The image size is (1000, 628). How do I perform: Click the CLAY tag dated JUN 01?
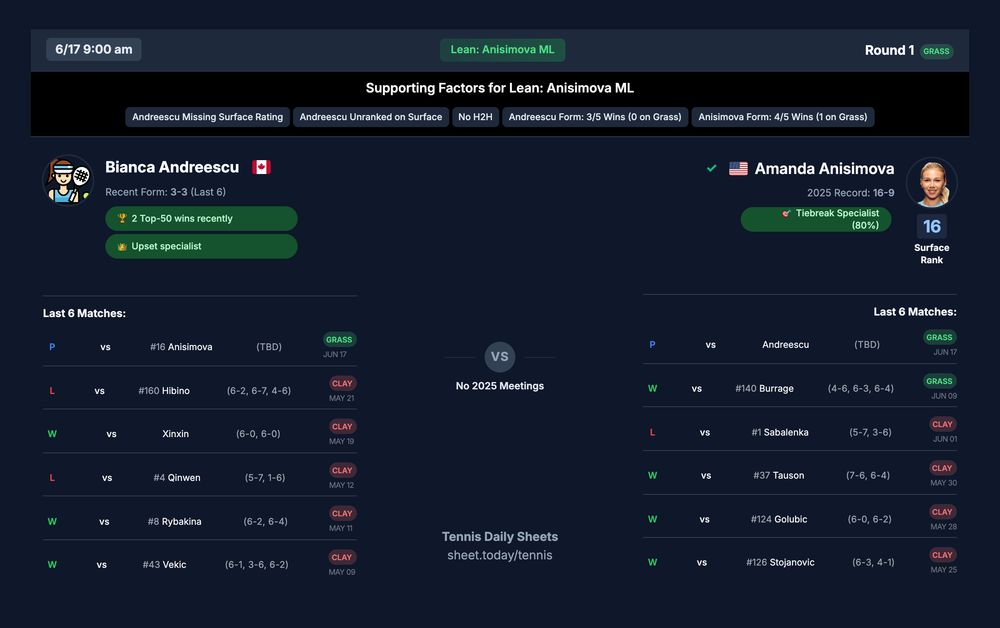[942, 424]
